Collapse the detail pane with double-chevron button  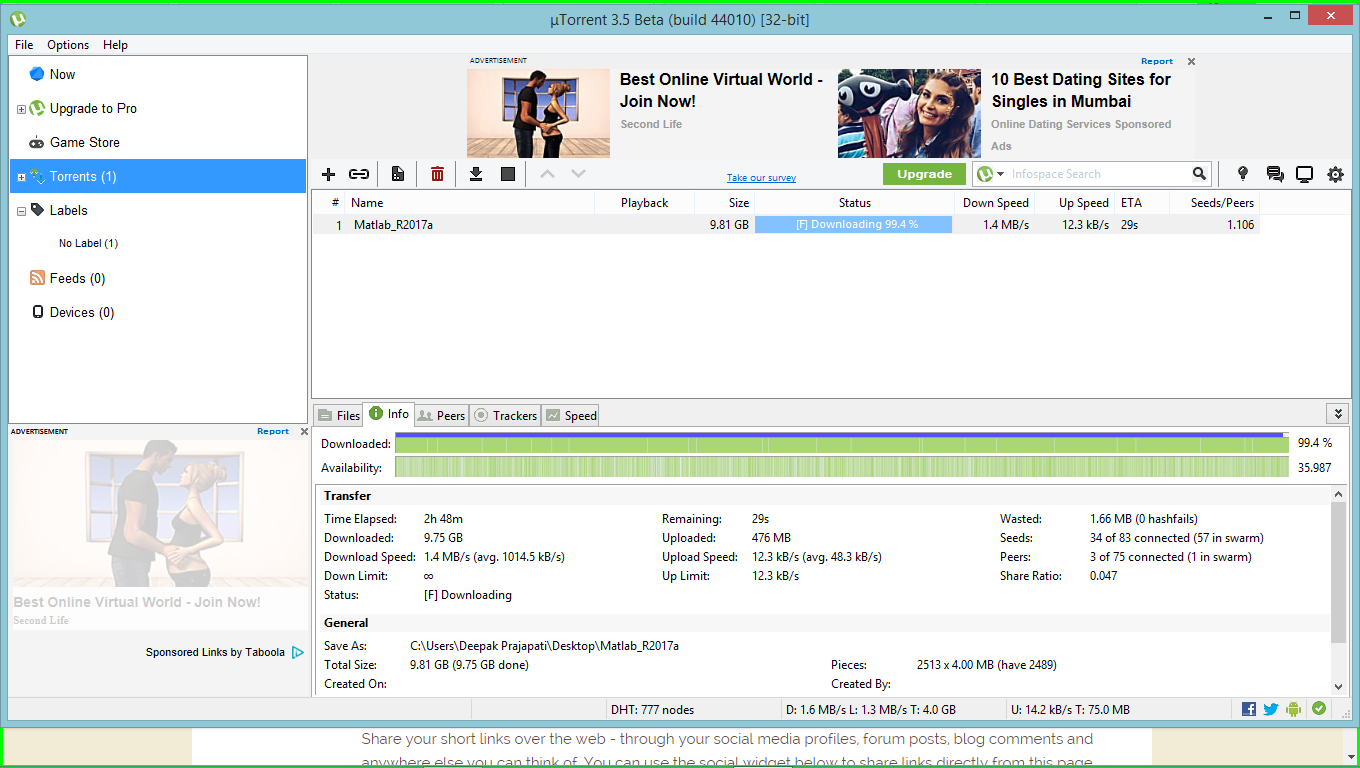(x=1337, y=414)
